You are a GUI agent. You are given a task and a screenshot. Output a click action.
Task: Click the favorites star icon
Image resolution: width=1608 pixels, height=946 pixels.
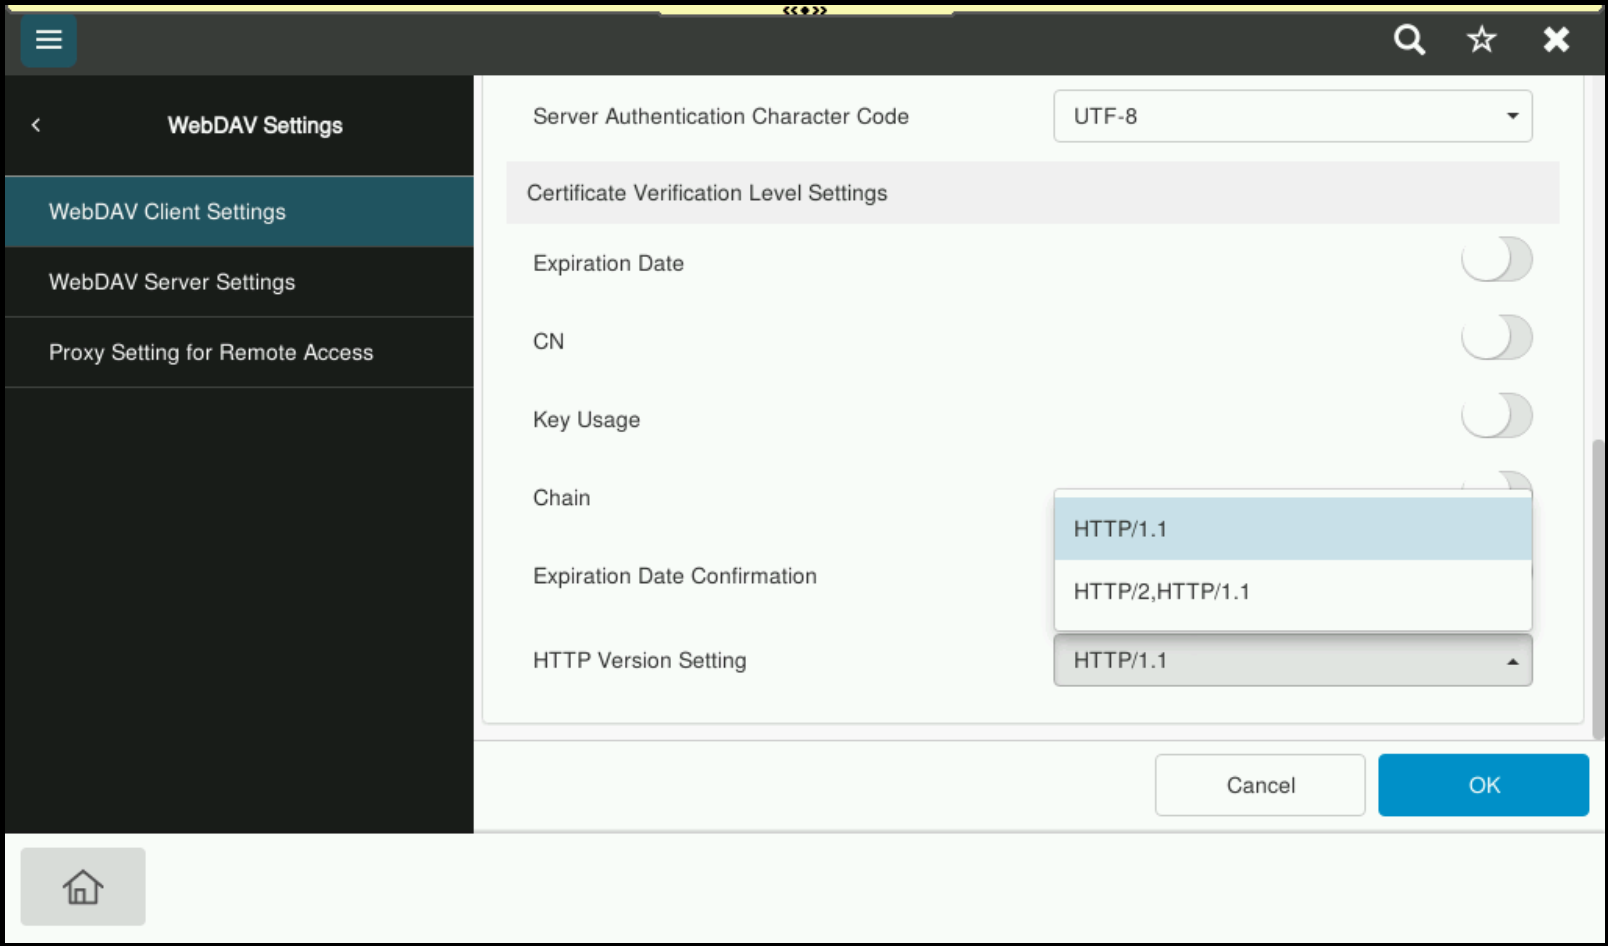pyautogui.click(x=1481, y=40)
